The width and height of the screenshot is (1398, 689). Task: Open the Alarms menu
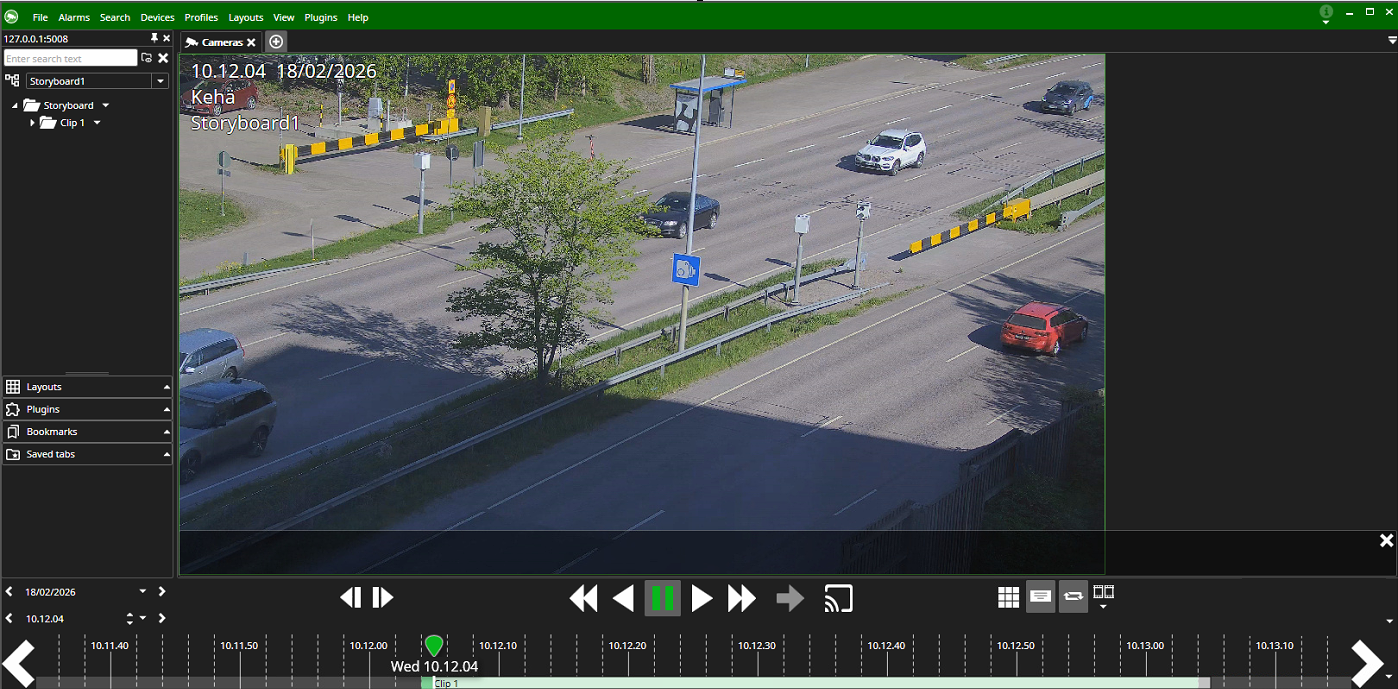(x=74, y=17)
